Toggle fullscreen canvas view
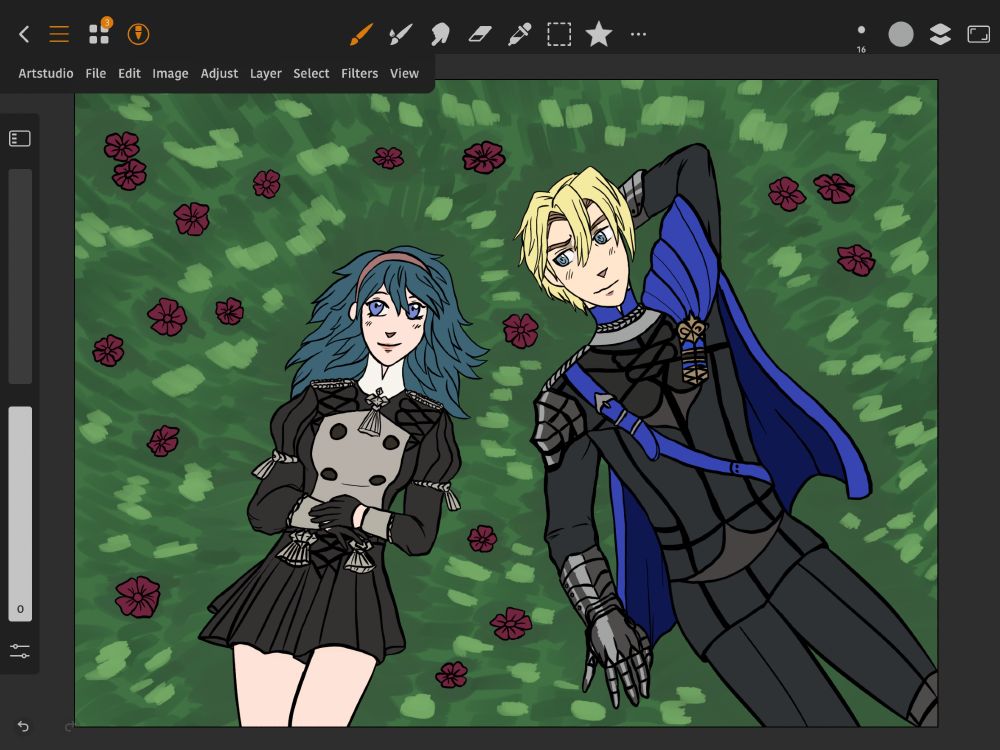1000x750 pixels. 978,35
